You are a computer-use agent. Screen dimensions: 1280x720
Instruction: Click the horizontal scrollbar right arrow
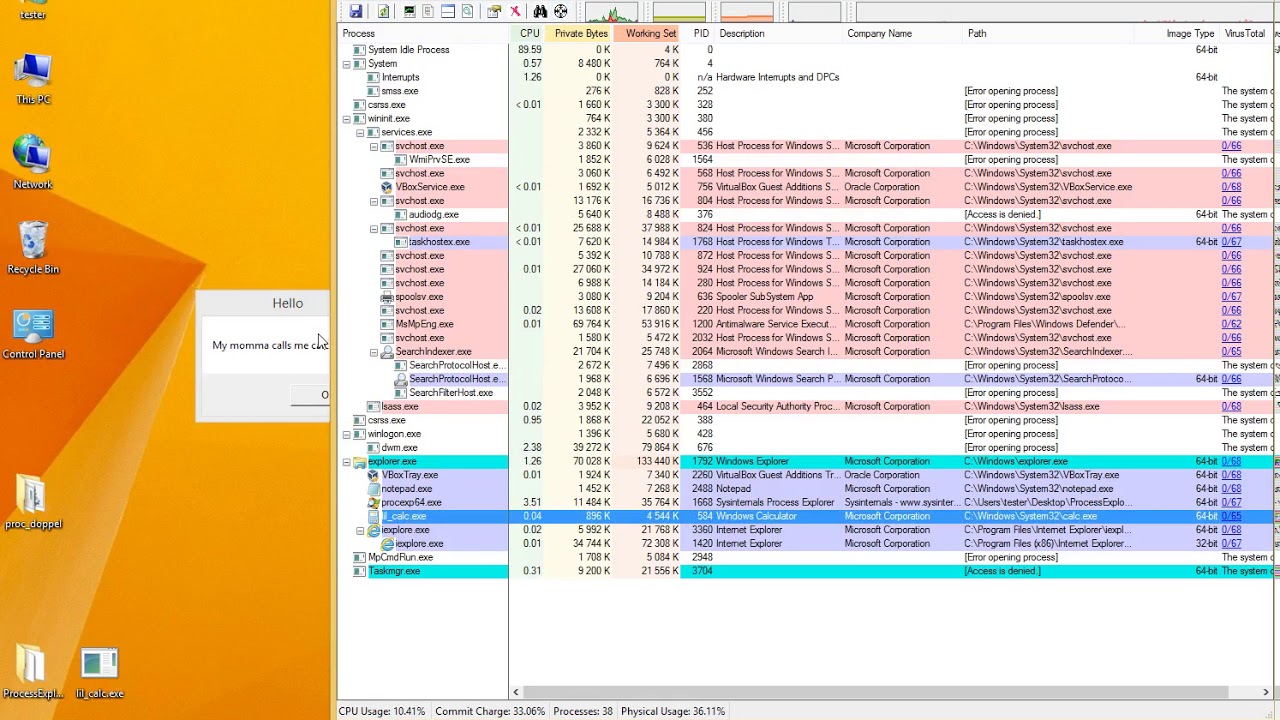[1265, 692]
